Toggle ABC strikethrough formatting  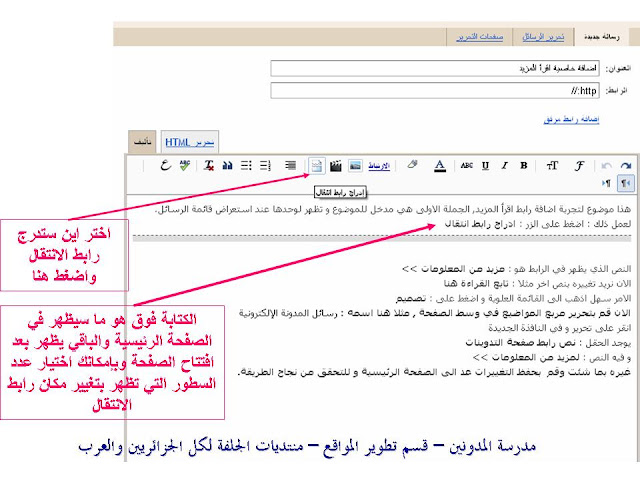(x=467, y=166)
